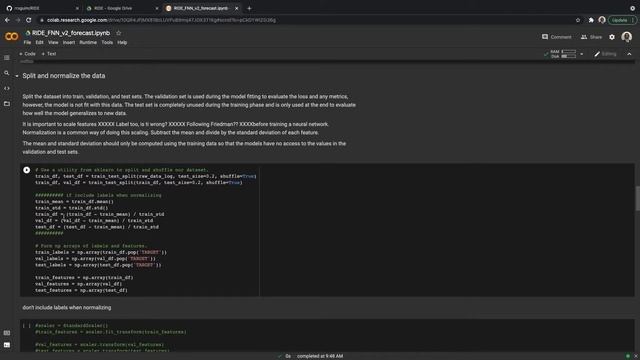Switch to the RIDE - Google Drive tab
The width and height of the screenshot is (640, 360).
click(121, 8)
